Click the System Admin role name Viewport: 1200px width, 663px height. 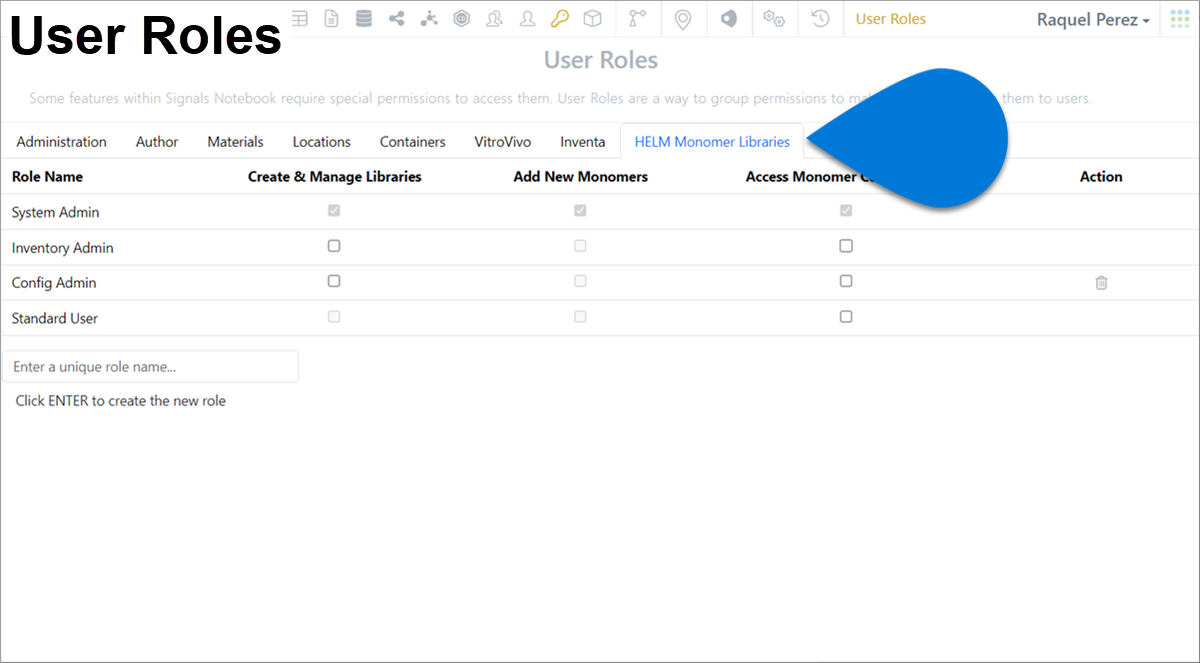pyautogui.click(x=56, y=212)
